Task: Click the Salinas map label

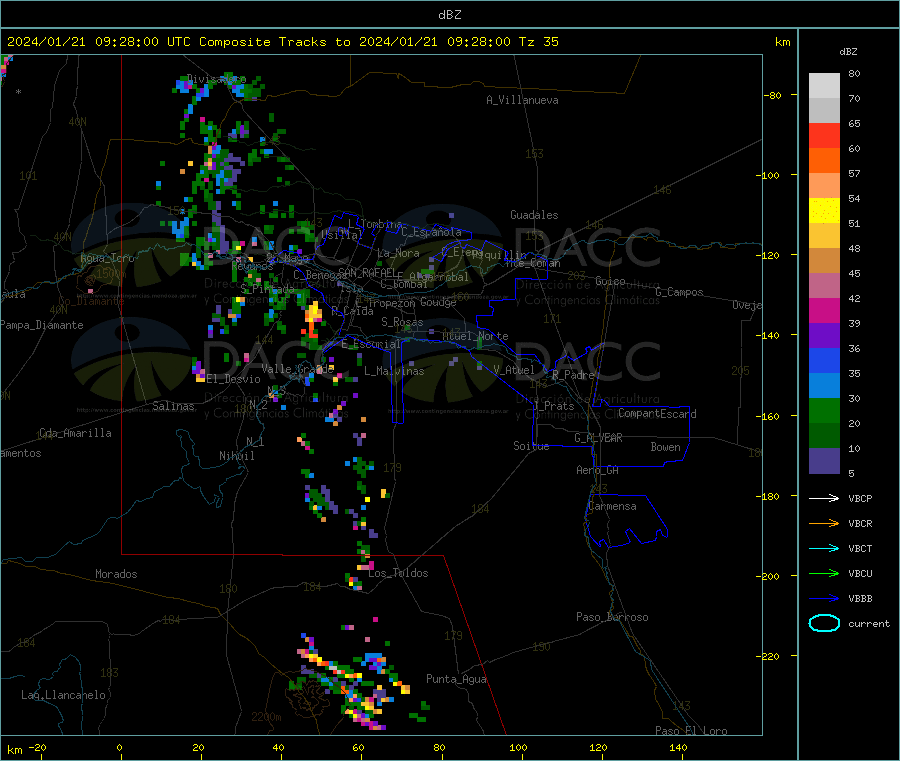Action: click(173, 406)
